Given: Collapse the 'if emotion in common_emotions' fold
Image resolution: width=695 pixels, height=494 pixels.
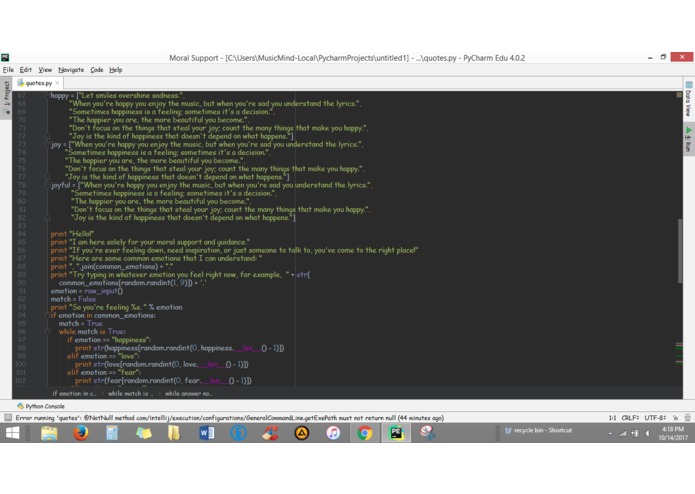Looking at the screenshot, I should [47, 315].
